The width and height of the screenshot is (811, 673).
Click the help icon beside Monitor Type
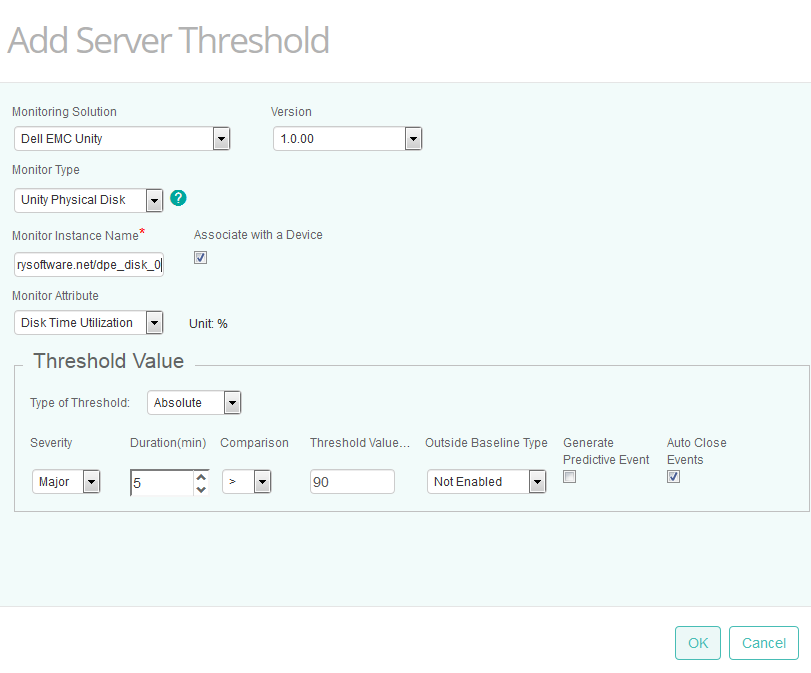click(178, 198)
